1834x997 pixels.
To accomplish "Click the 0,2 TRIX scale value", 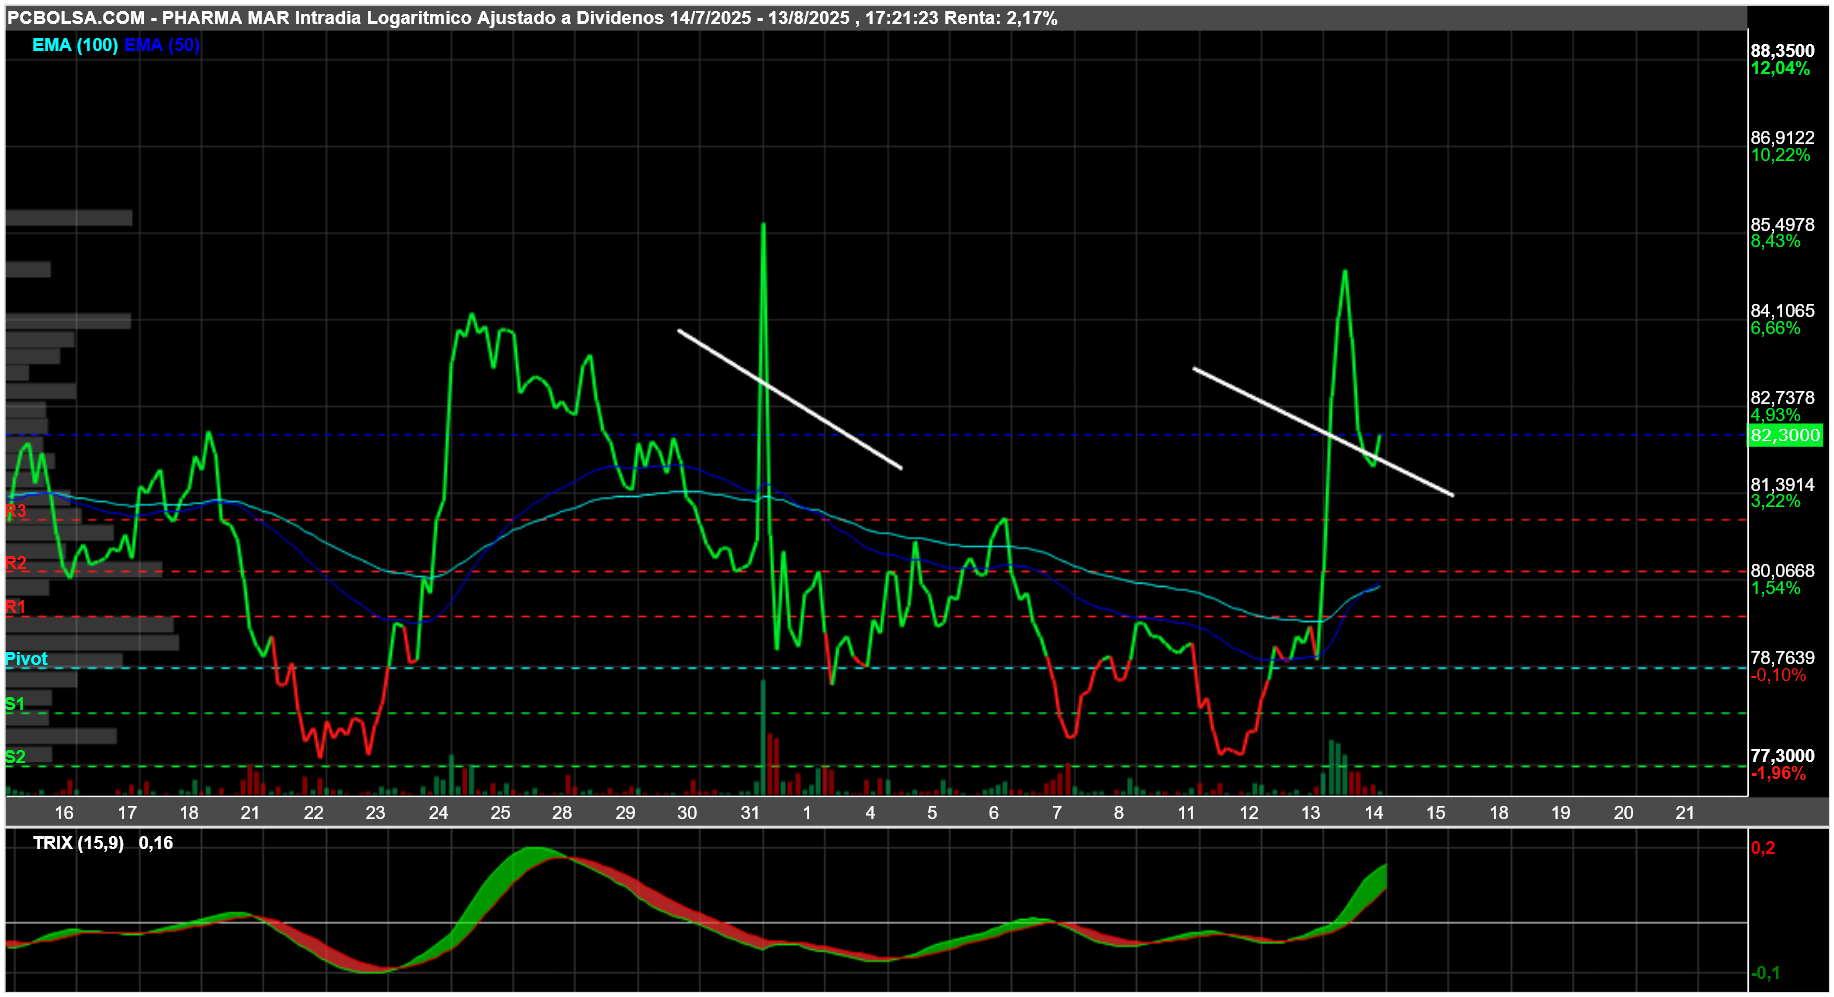I will tap(1763, 848).
